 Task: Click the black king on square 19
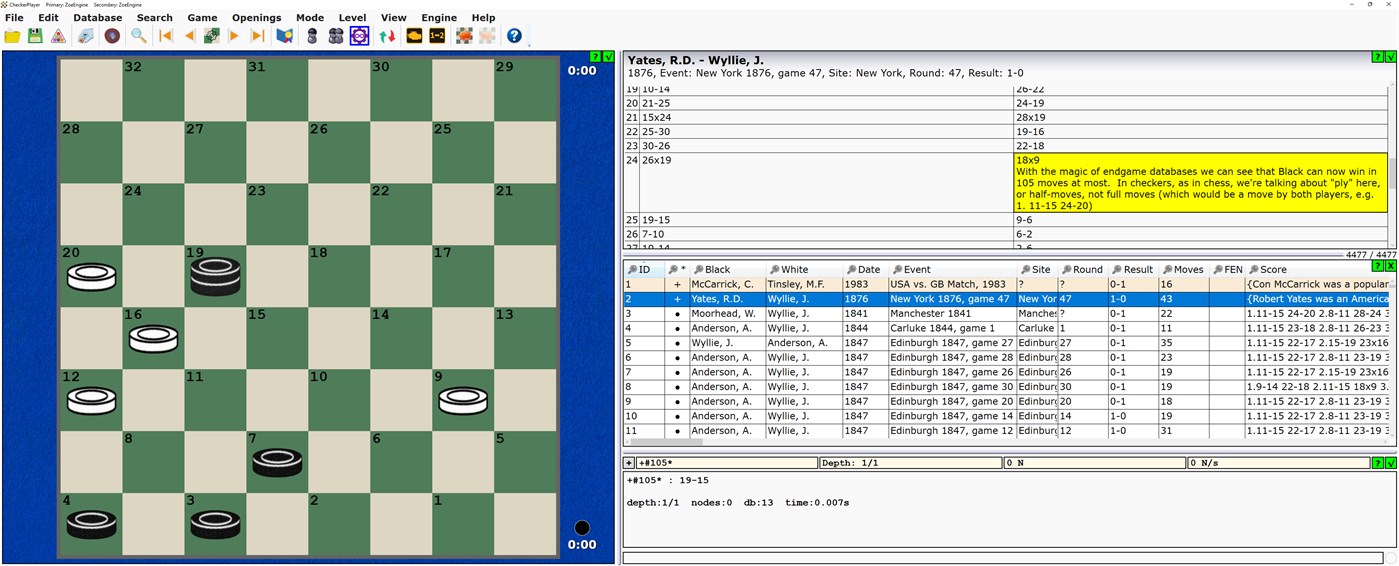click(216, 275)
